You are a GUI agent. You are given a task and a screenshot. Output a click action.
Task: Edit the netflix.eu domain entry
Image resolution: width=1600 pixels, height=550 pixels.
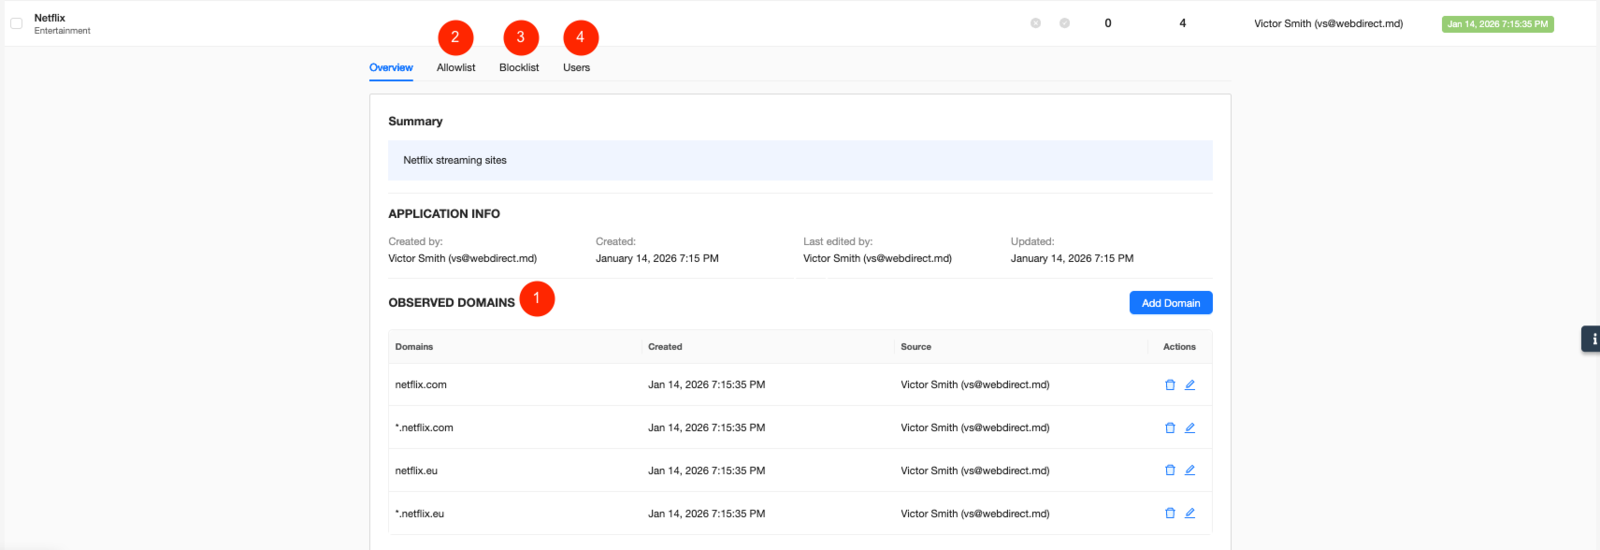tap(1190, 470)
